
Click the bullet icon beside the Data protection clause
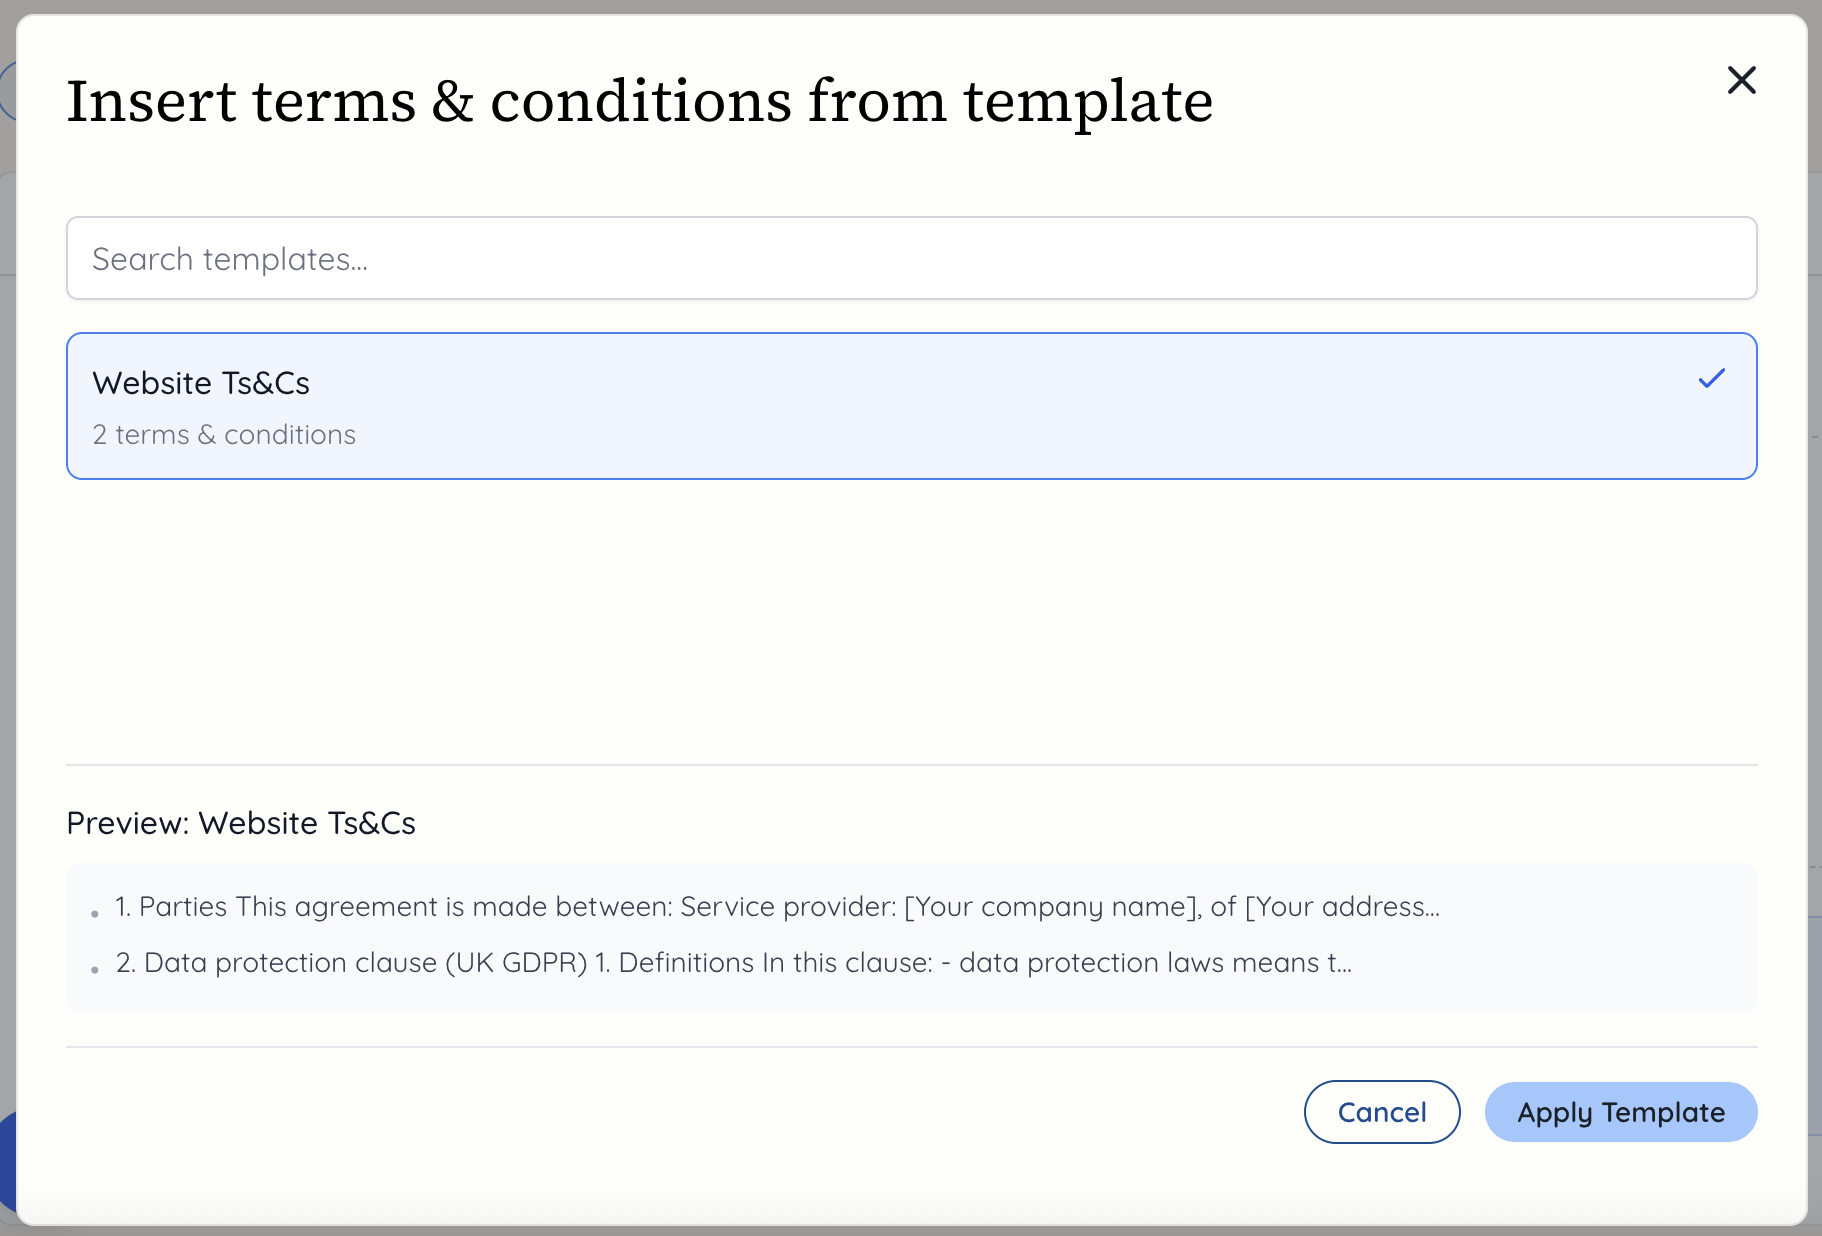(x=95, y=968)
